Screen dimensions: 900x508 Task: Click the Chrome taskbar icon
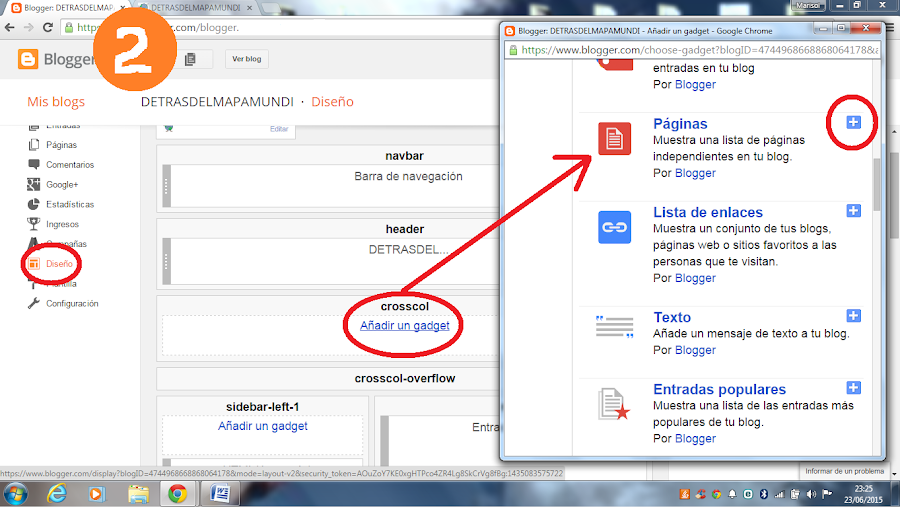coord(177,494)
